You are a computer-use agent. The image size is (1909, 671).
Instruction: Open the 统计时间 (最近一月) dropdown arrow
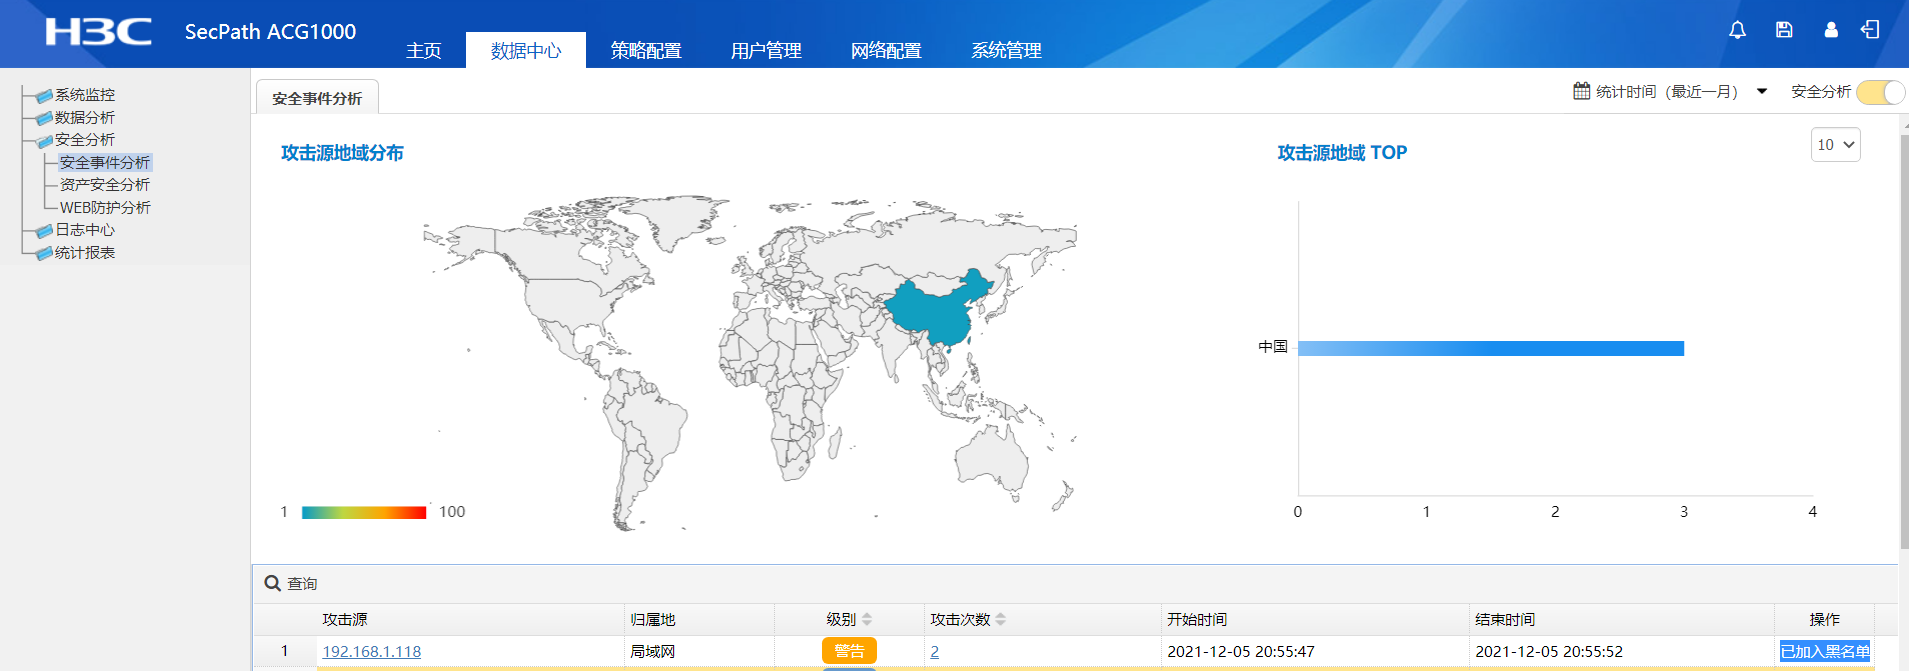1762,92
